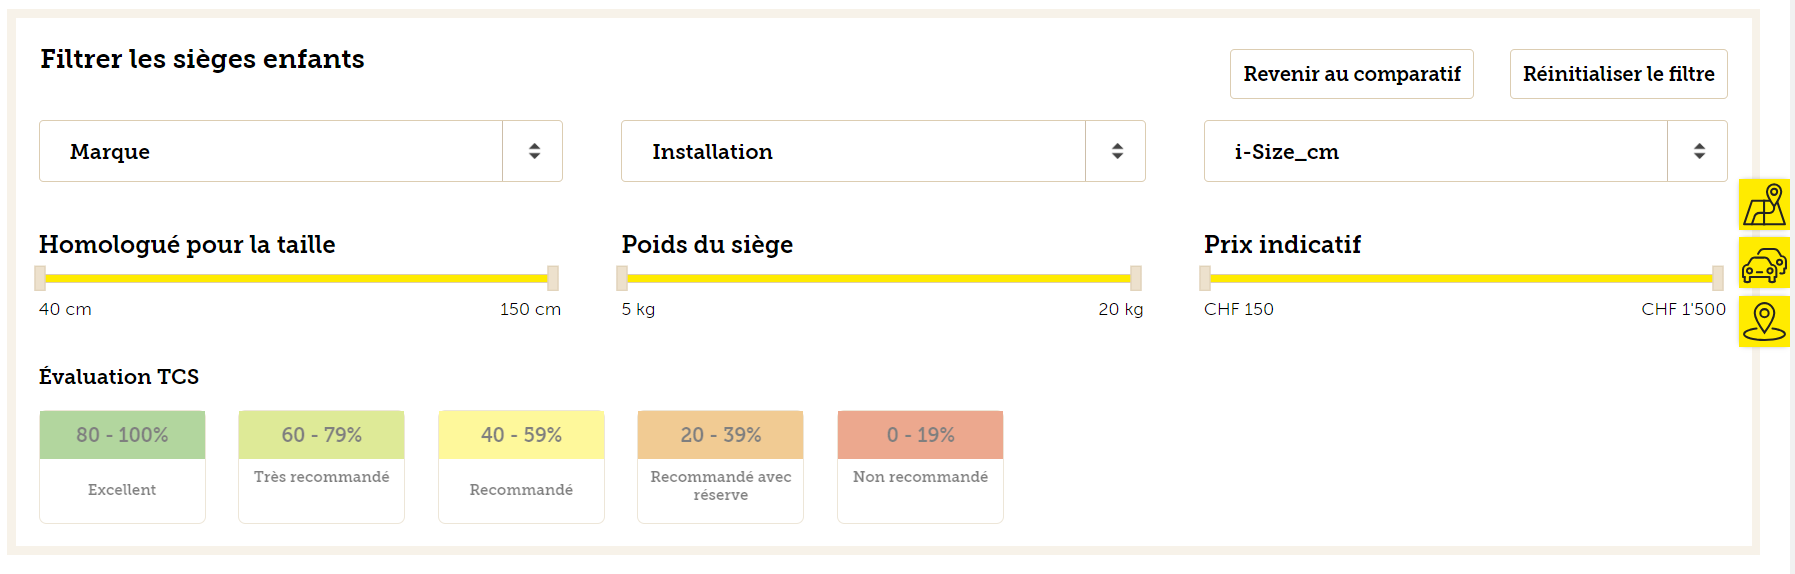Select the Marque brand selection field

click(300, 151)
